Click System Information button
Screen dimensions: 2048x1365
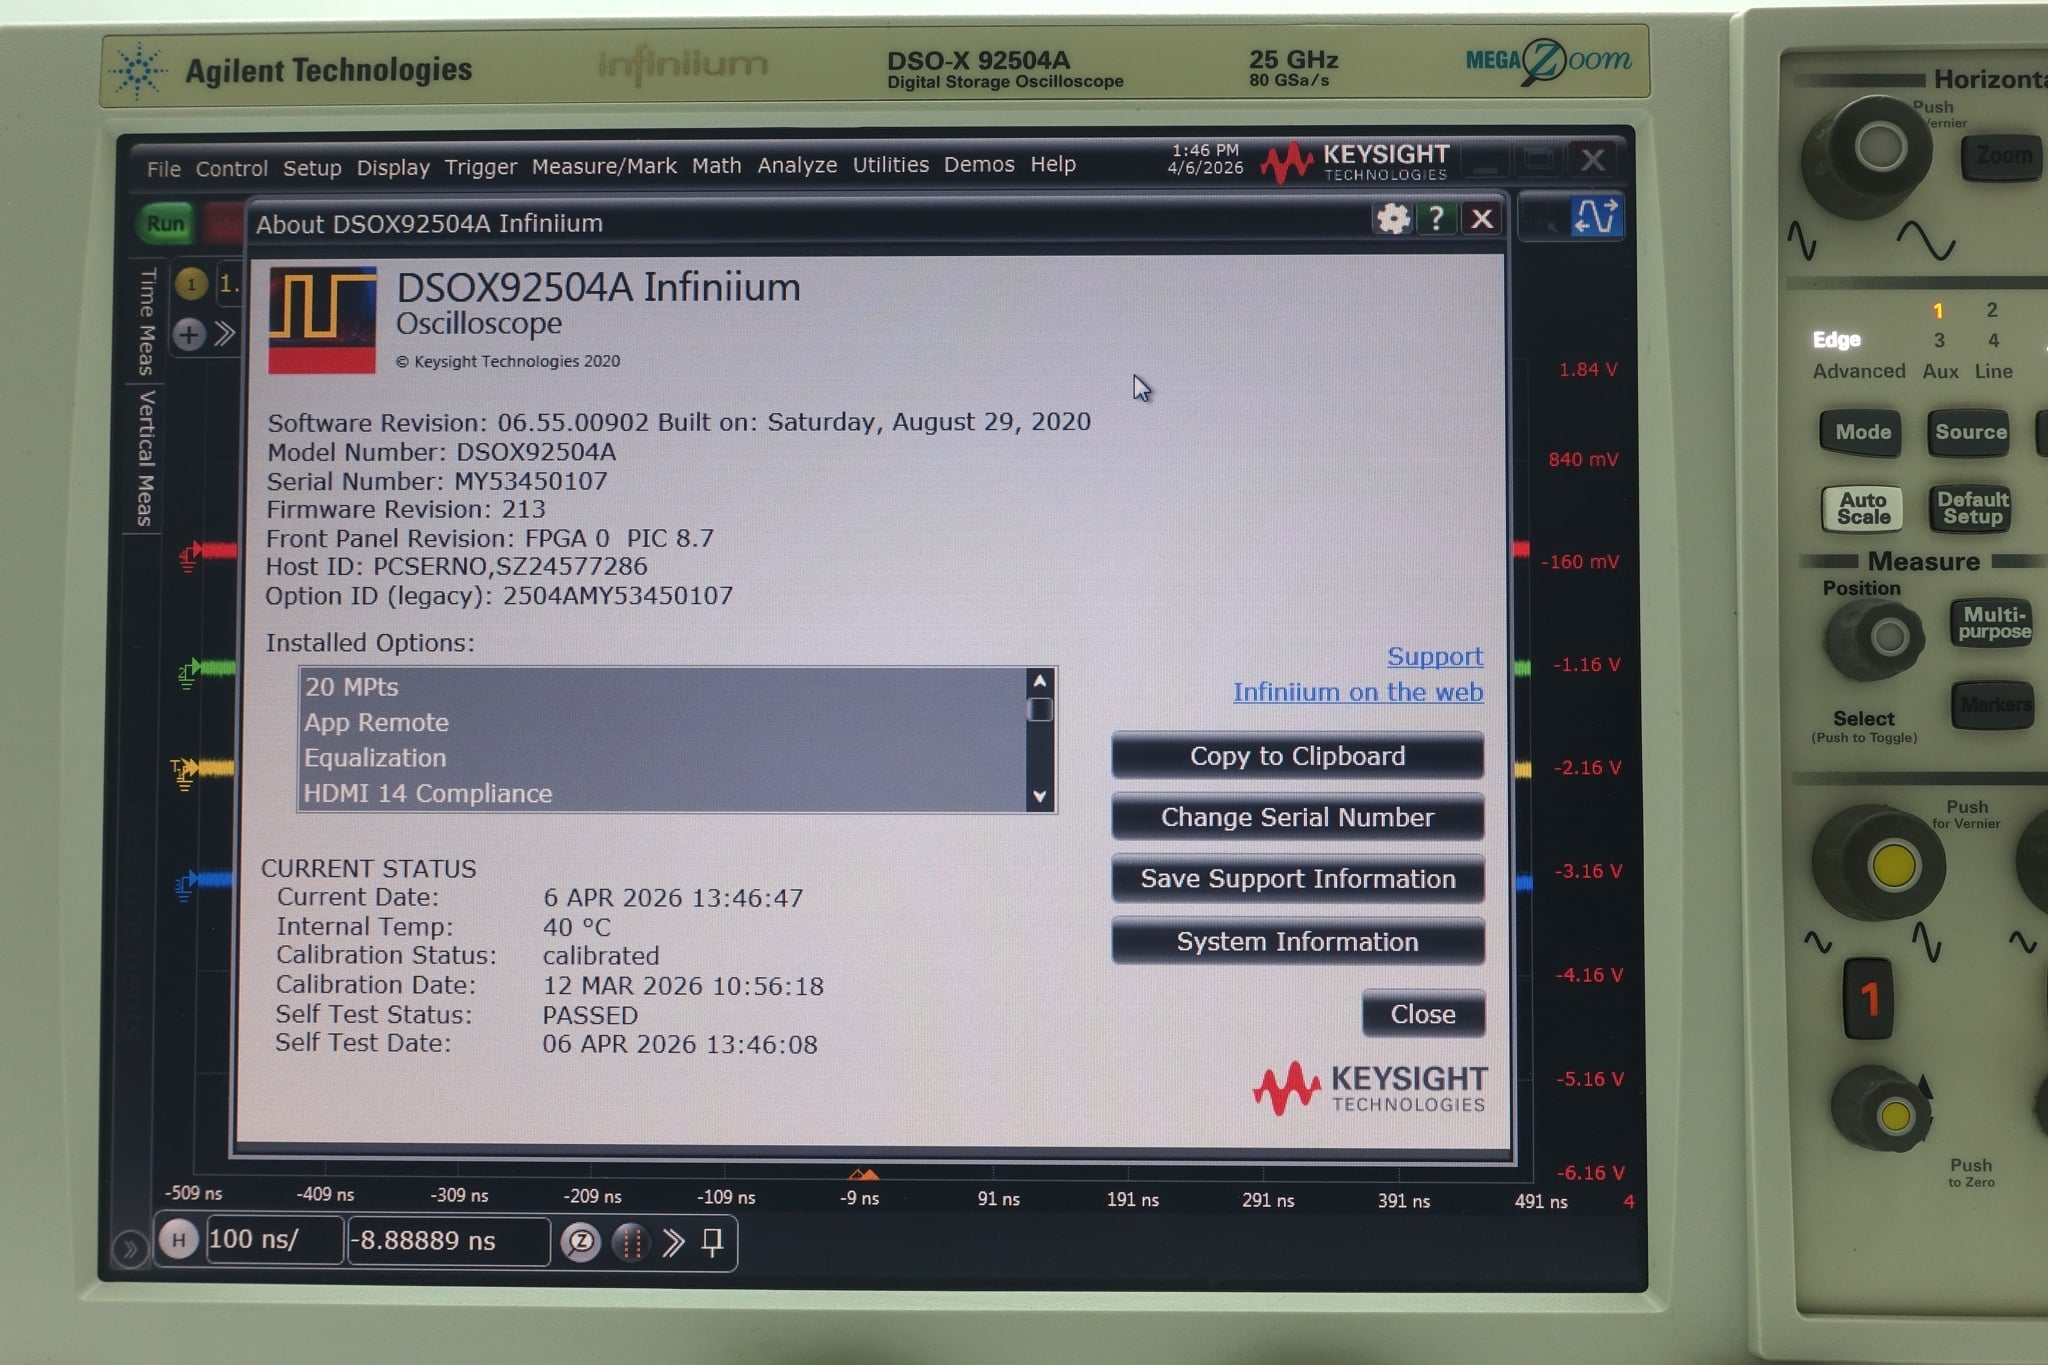[1298, 942]
